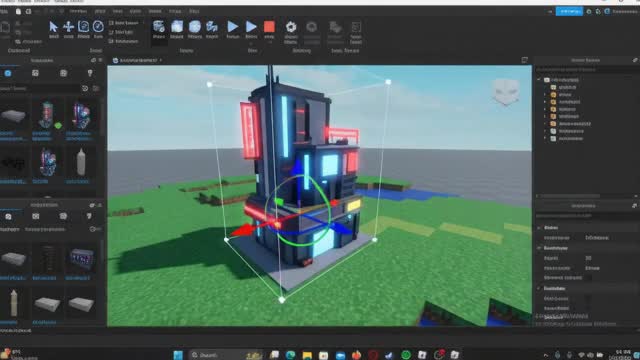Open the first camera-icon tab of lower panel
This screenshot has height=360, width=640.
[8, 216]
